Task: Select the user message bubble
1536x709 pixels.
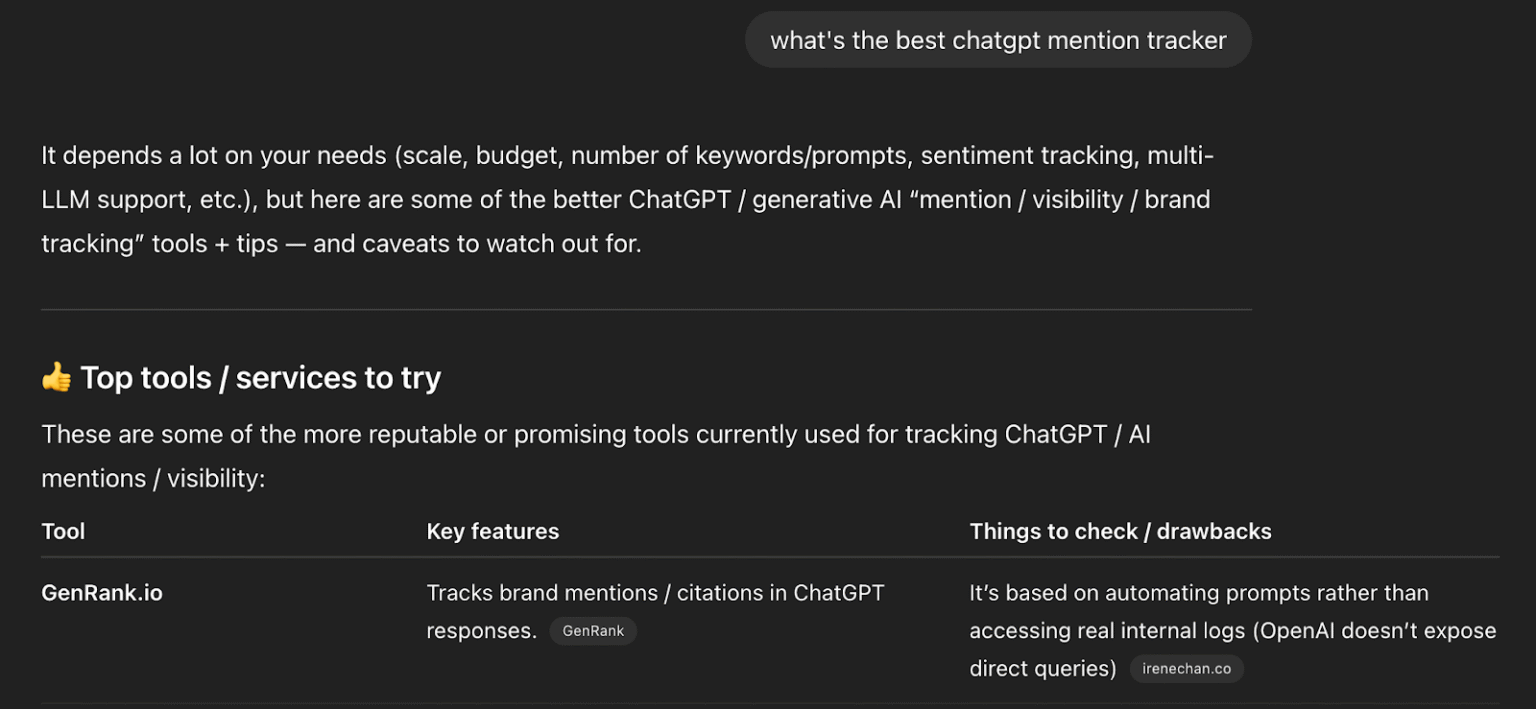Action: tap(997, 40)
